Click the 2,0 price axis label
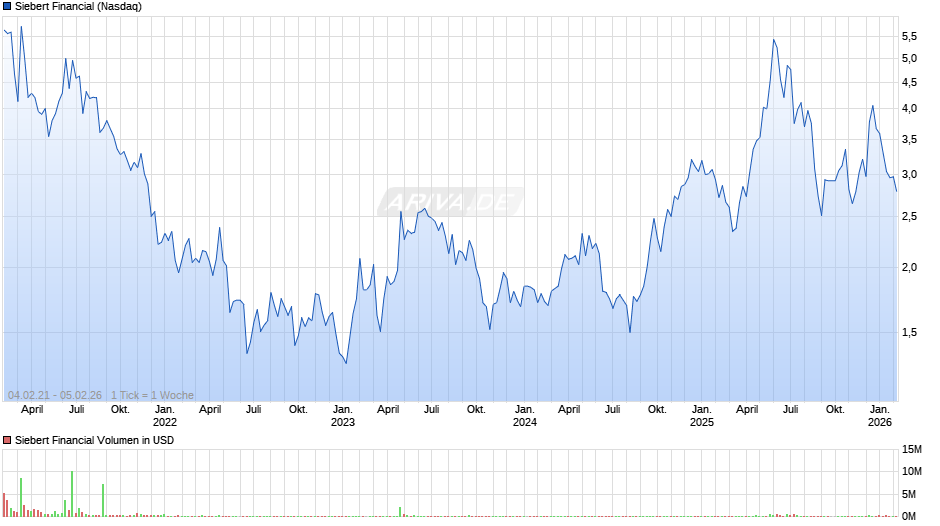This screenshot has width=940, height=526. [x=909, y=267]
